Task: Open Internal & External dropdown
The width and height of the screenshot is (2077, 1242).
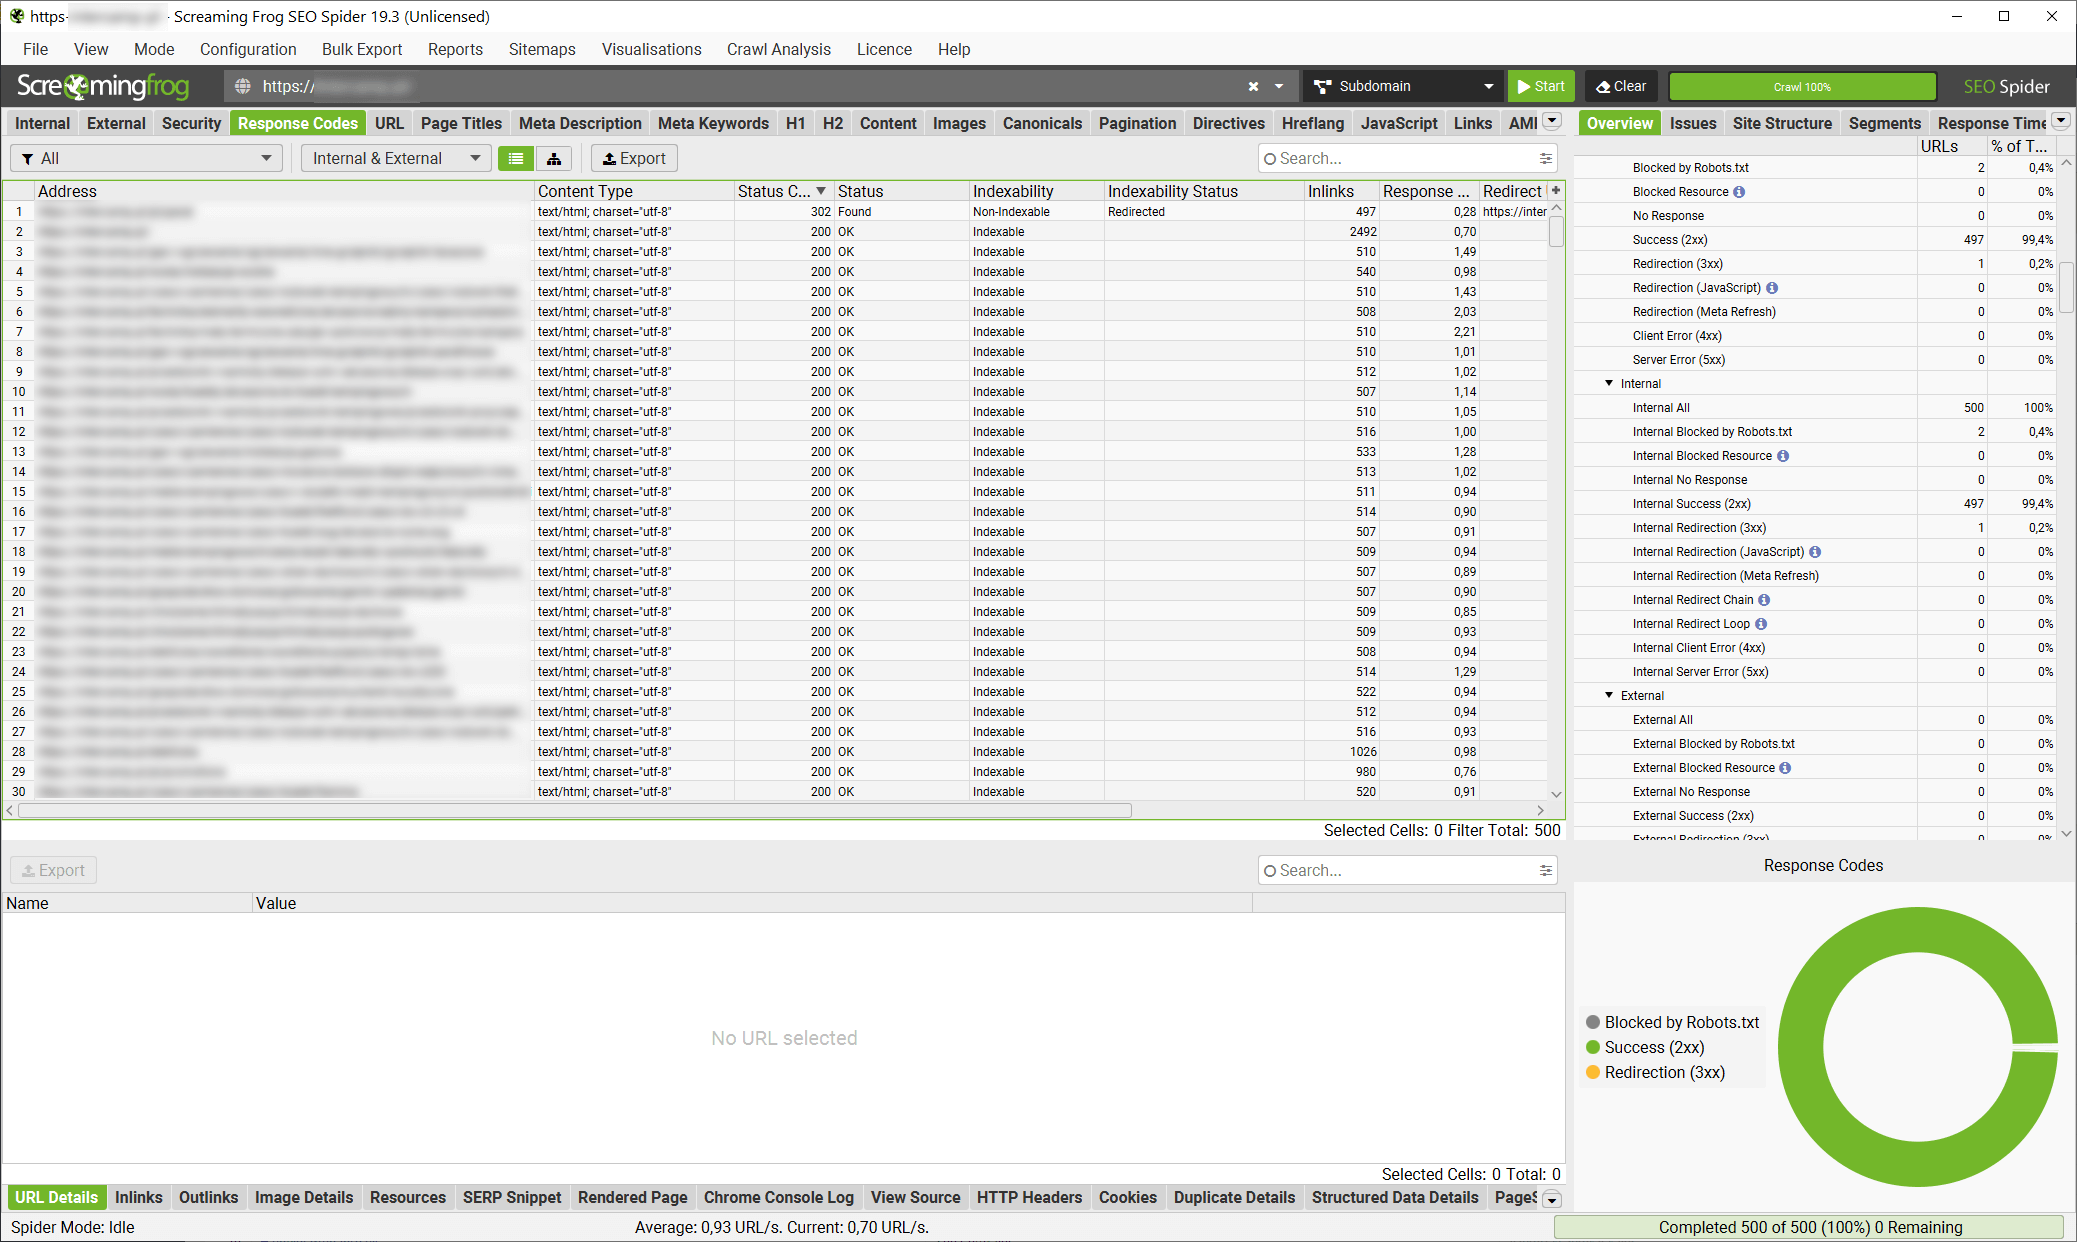Action: pos(395,159)
